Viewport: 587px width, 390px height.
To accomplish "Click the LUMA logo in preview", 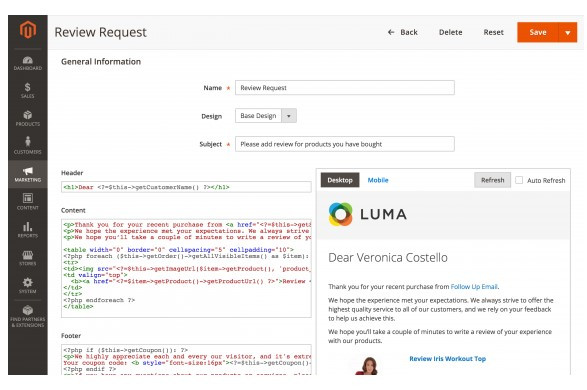I will pos(368,214).
